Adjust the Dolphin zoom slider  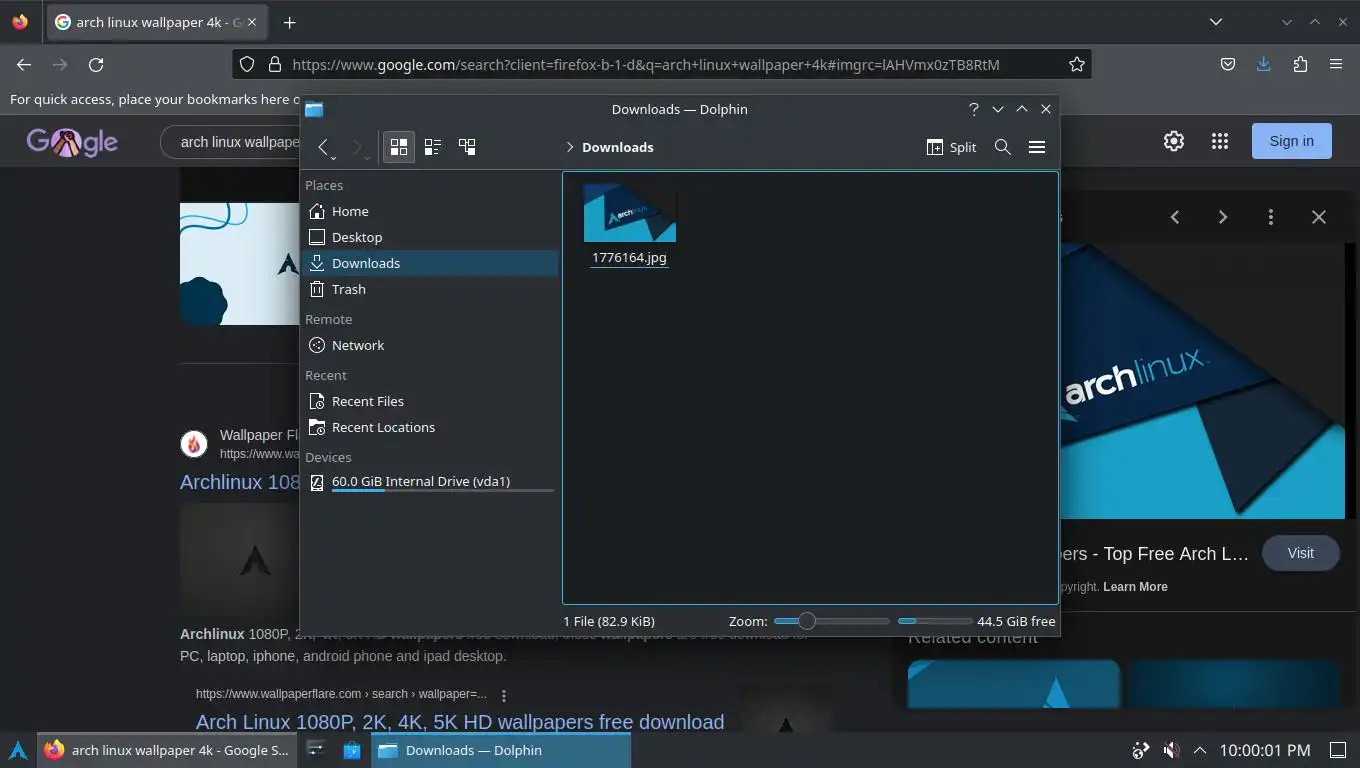(831, 621)
